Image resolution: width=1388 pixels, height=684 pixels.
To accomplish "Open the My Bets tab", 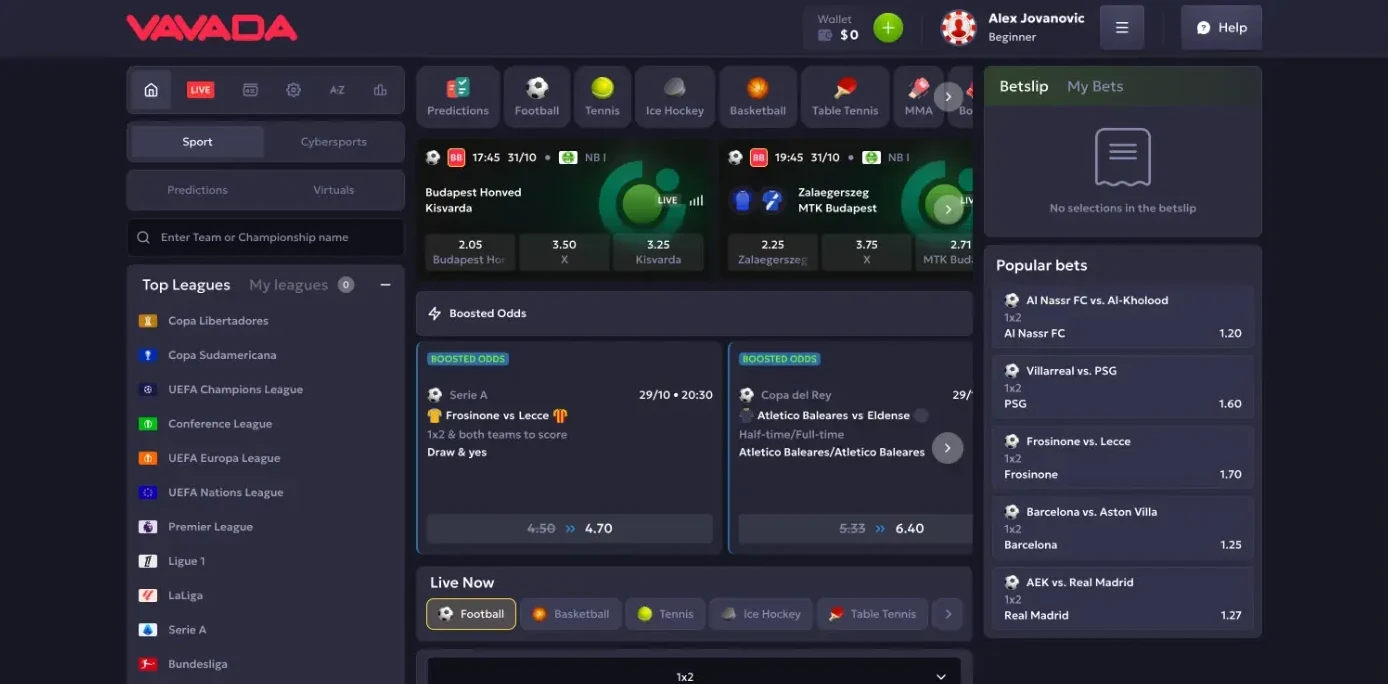I will click(x=1095, y=86).
